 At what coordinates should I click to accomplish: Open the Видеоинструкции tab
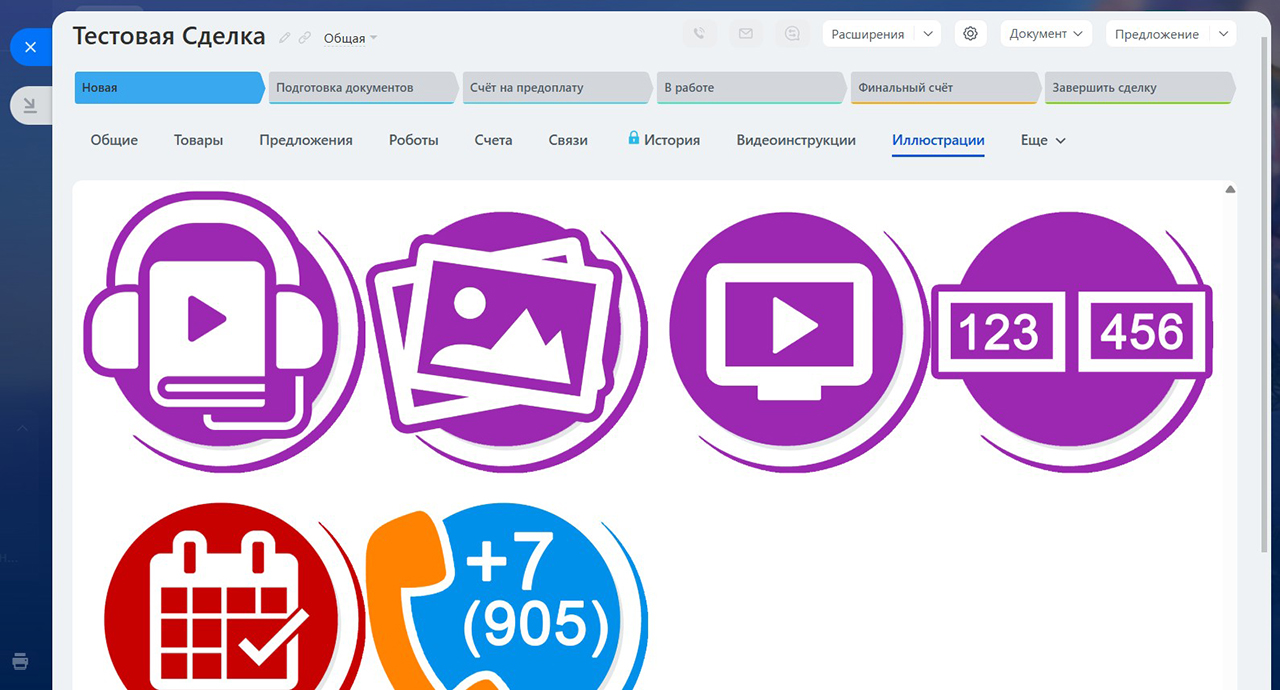coord(796,141)
